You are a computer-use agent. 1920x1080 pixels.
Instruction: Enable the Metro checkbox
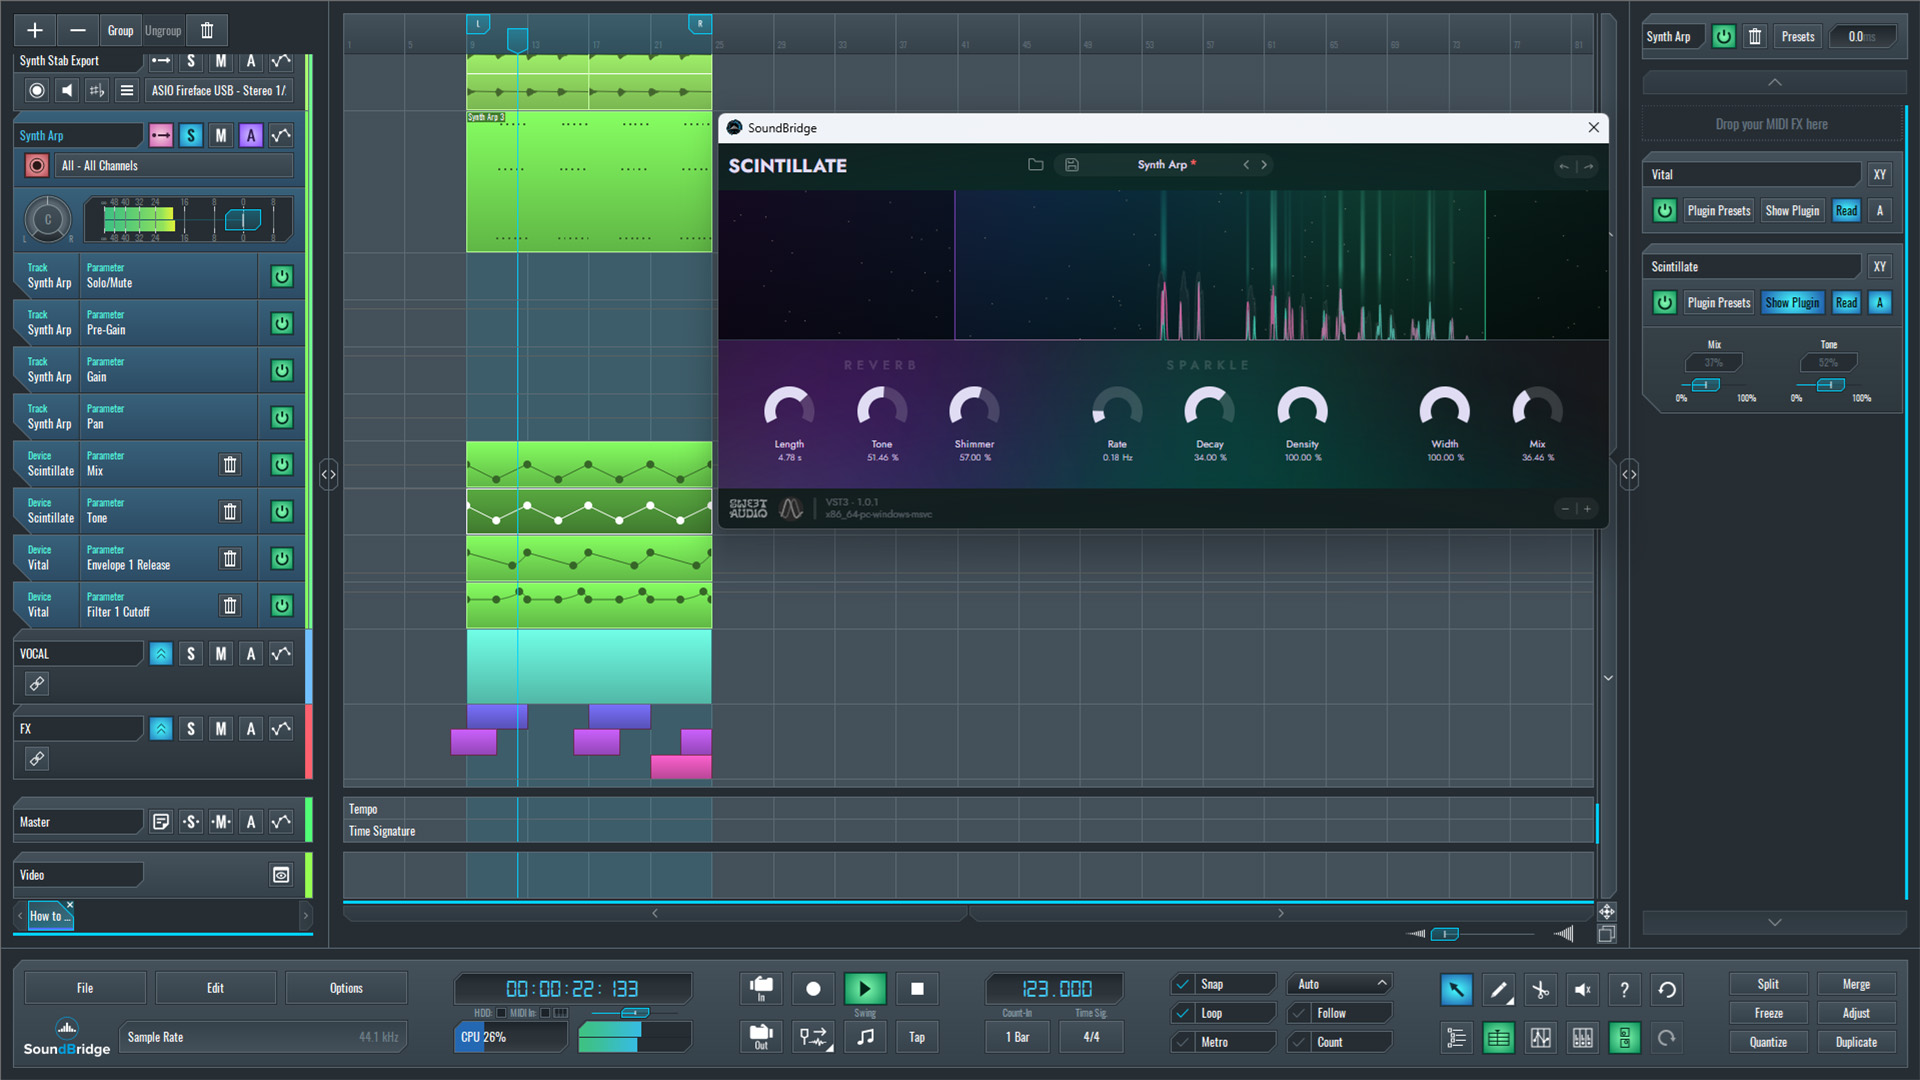point(1182,1042)
